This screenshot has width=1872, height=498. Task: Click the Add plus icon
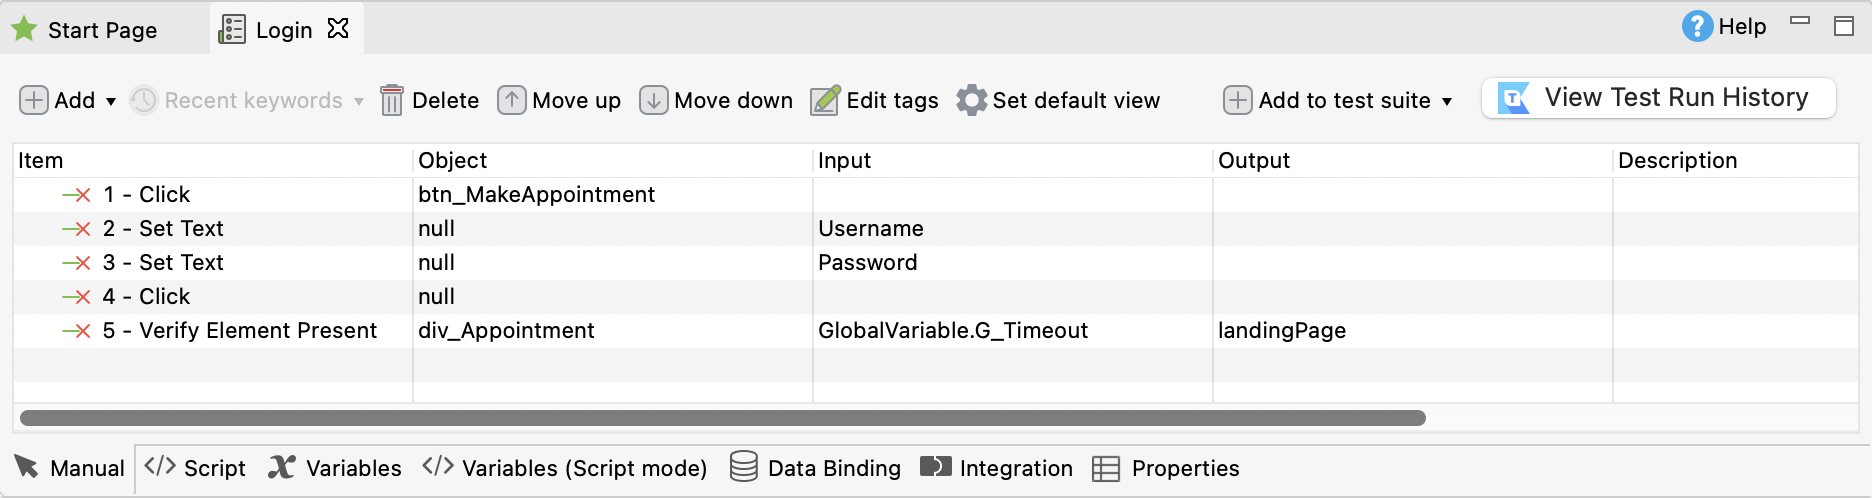pos(34,100)
